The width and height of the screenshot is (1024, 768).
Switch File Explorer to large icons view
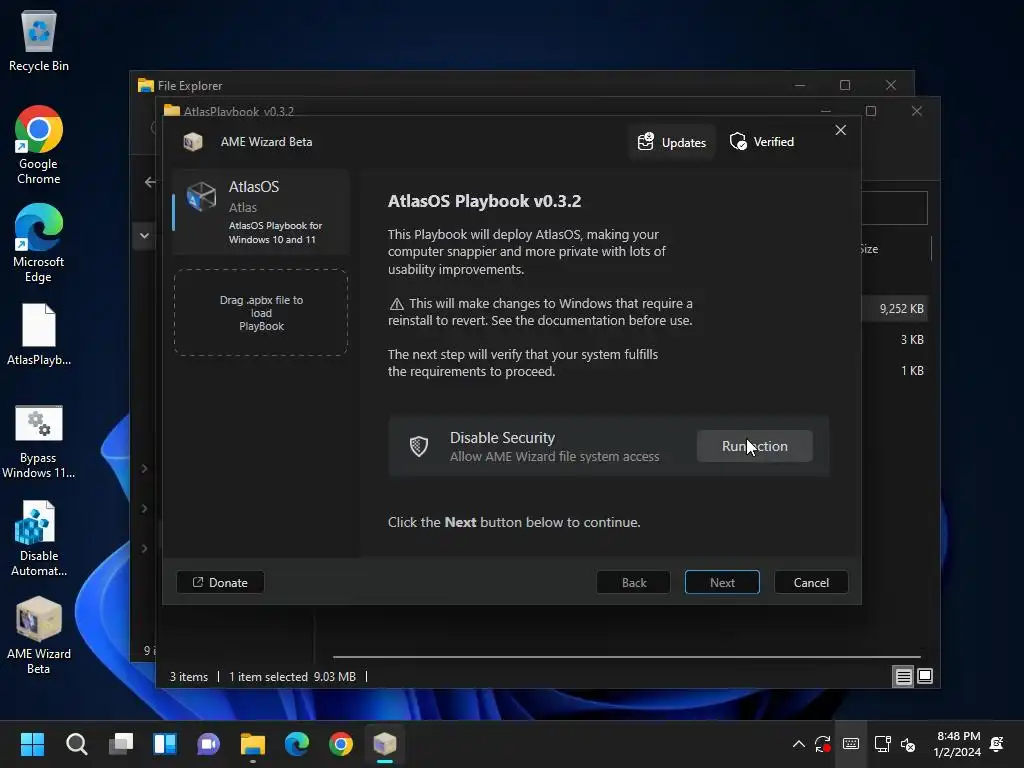pyautogui.click(x=925, y=677)
